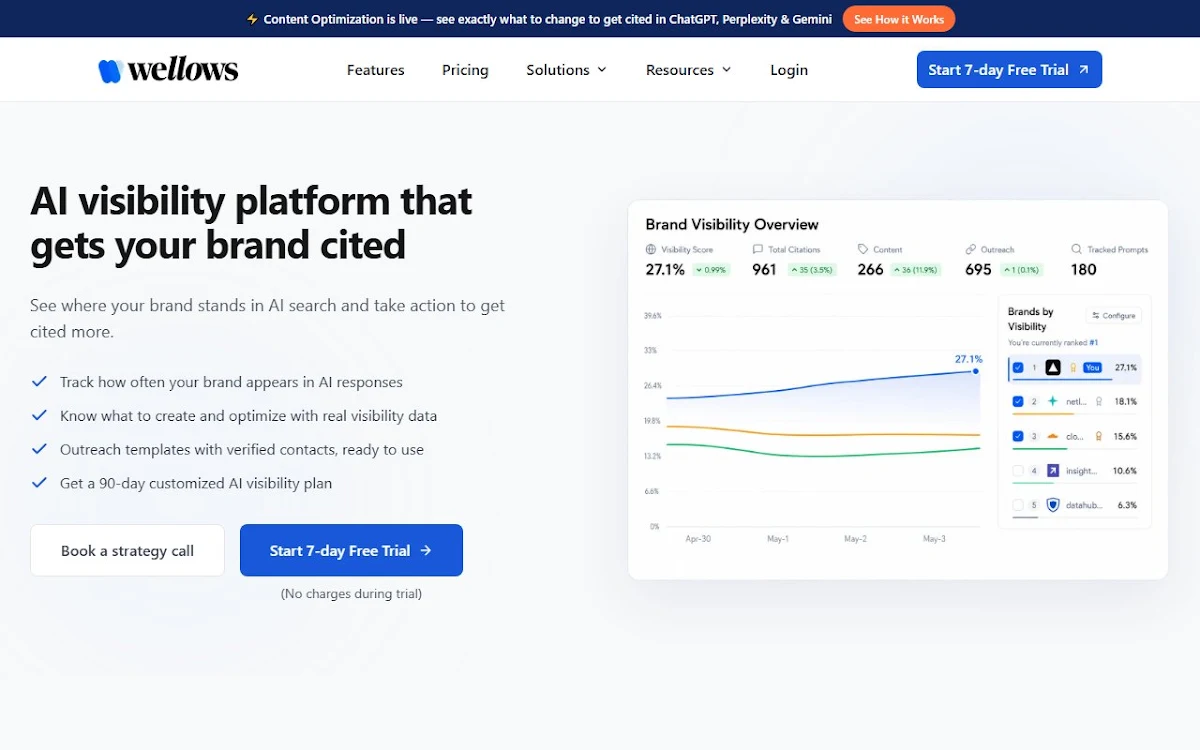Click the grey medal icon in the 18.1% row

coord(1099,401)
